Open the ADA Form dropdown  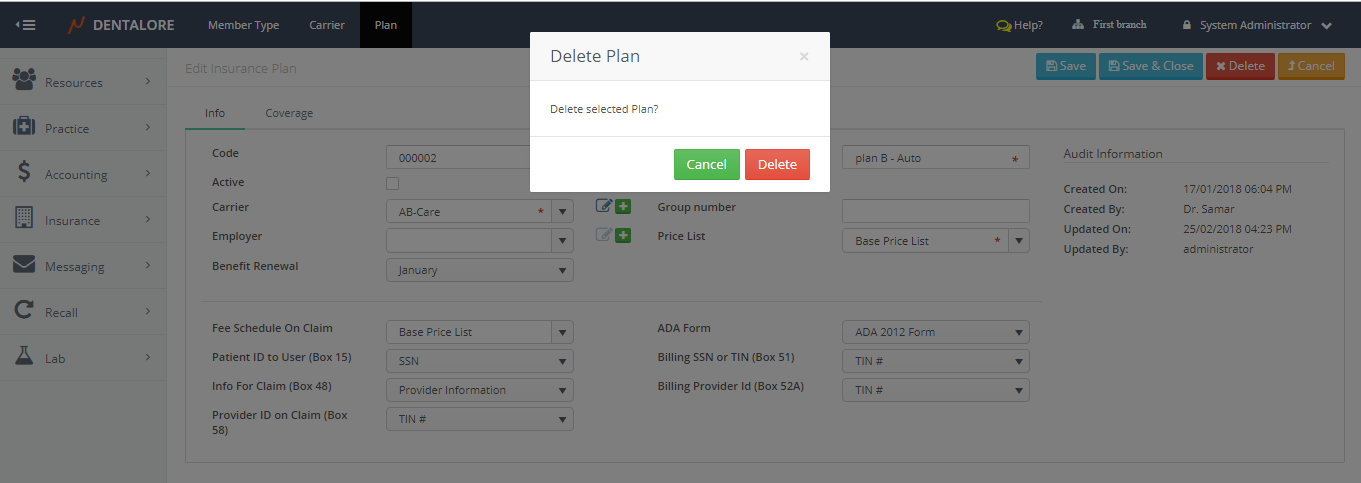coord(935,332)
